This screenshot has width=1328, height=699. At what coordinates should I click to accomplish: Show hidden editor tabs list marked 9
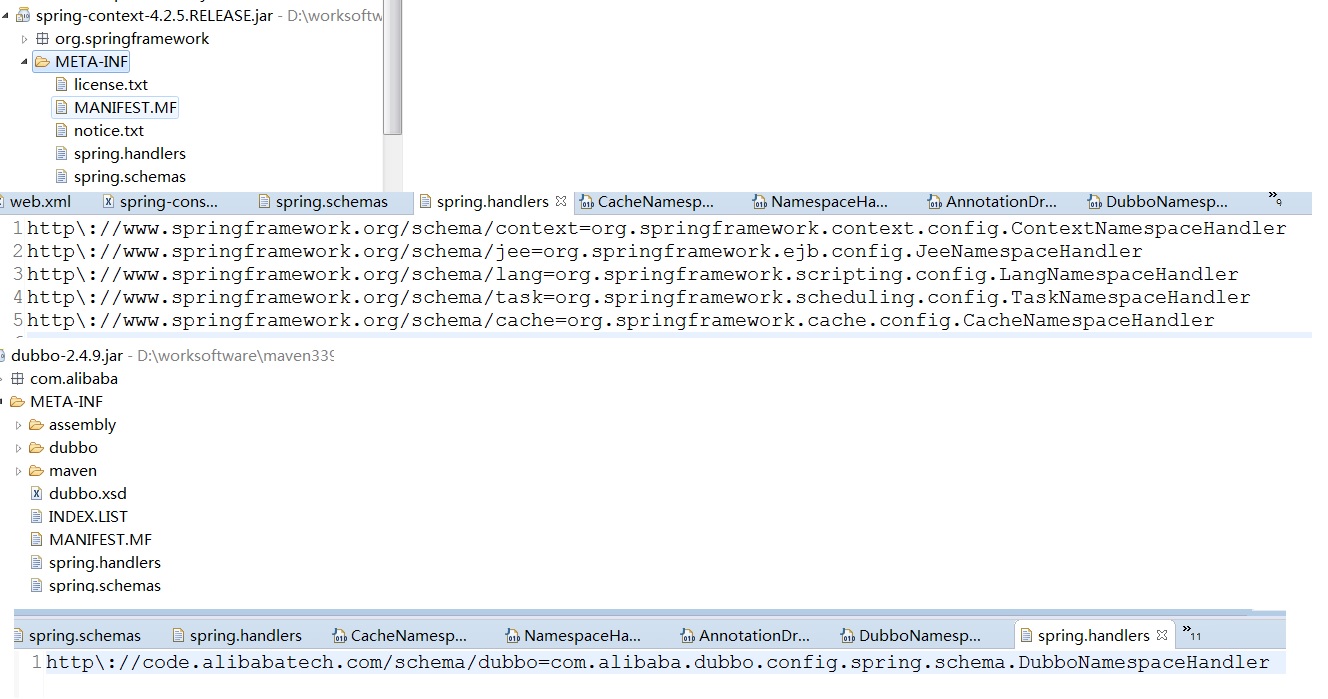pos(1275,199)
